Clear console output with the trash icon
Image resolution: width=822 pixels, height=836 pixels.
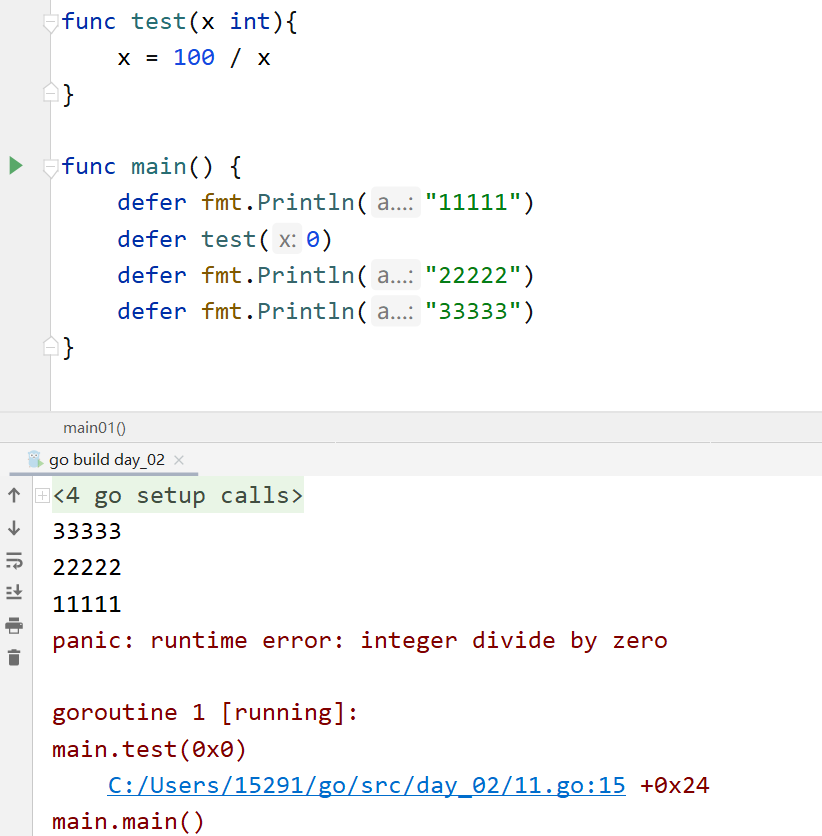tap(14, 657)
